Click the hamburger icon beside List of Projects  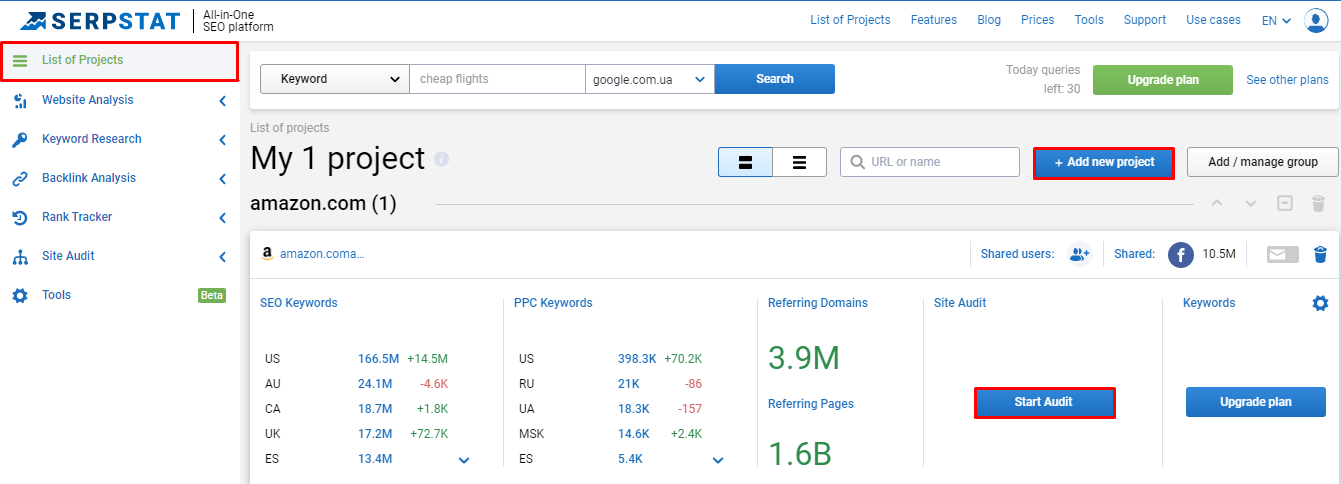(20, 60)
